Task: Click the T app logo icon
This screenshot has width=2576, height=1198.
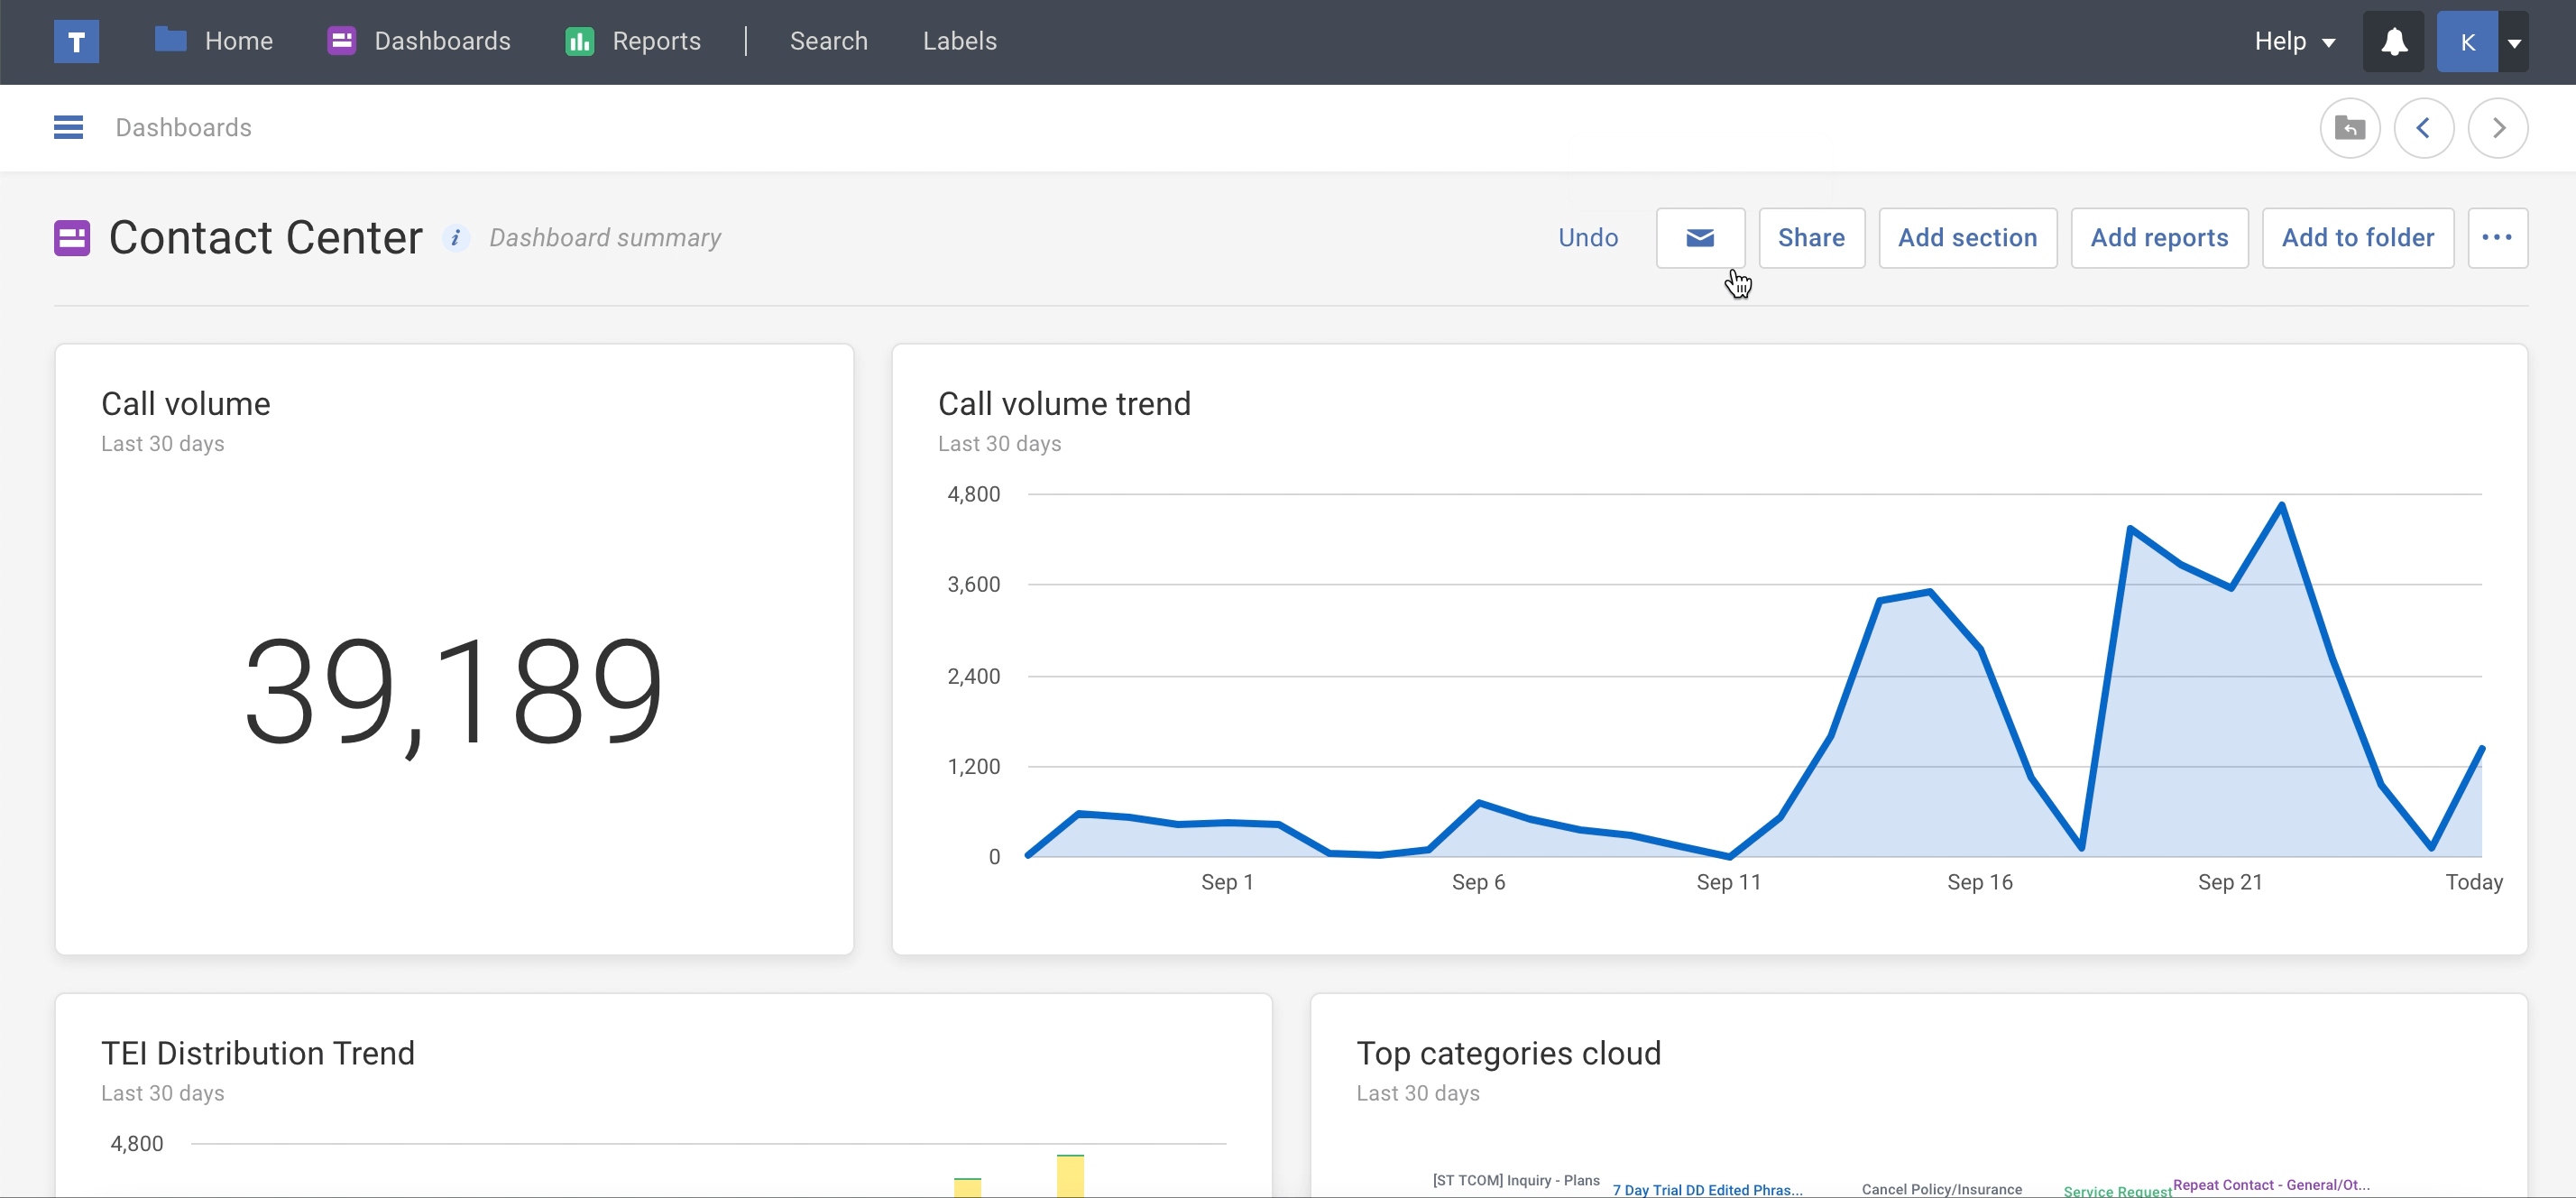Action: pyautogui.click(x=76, y=42)
